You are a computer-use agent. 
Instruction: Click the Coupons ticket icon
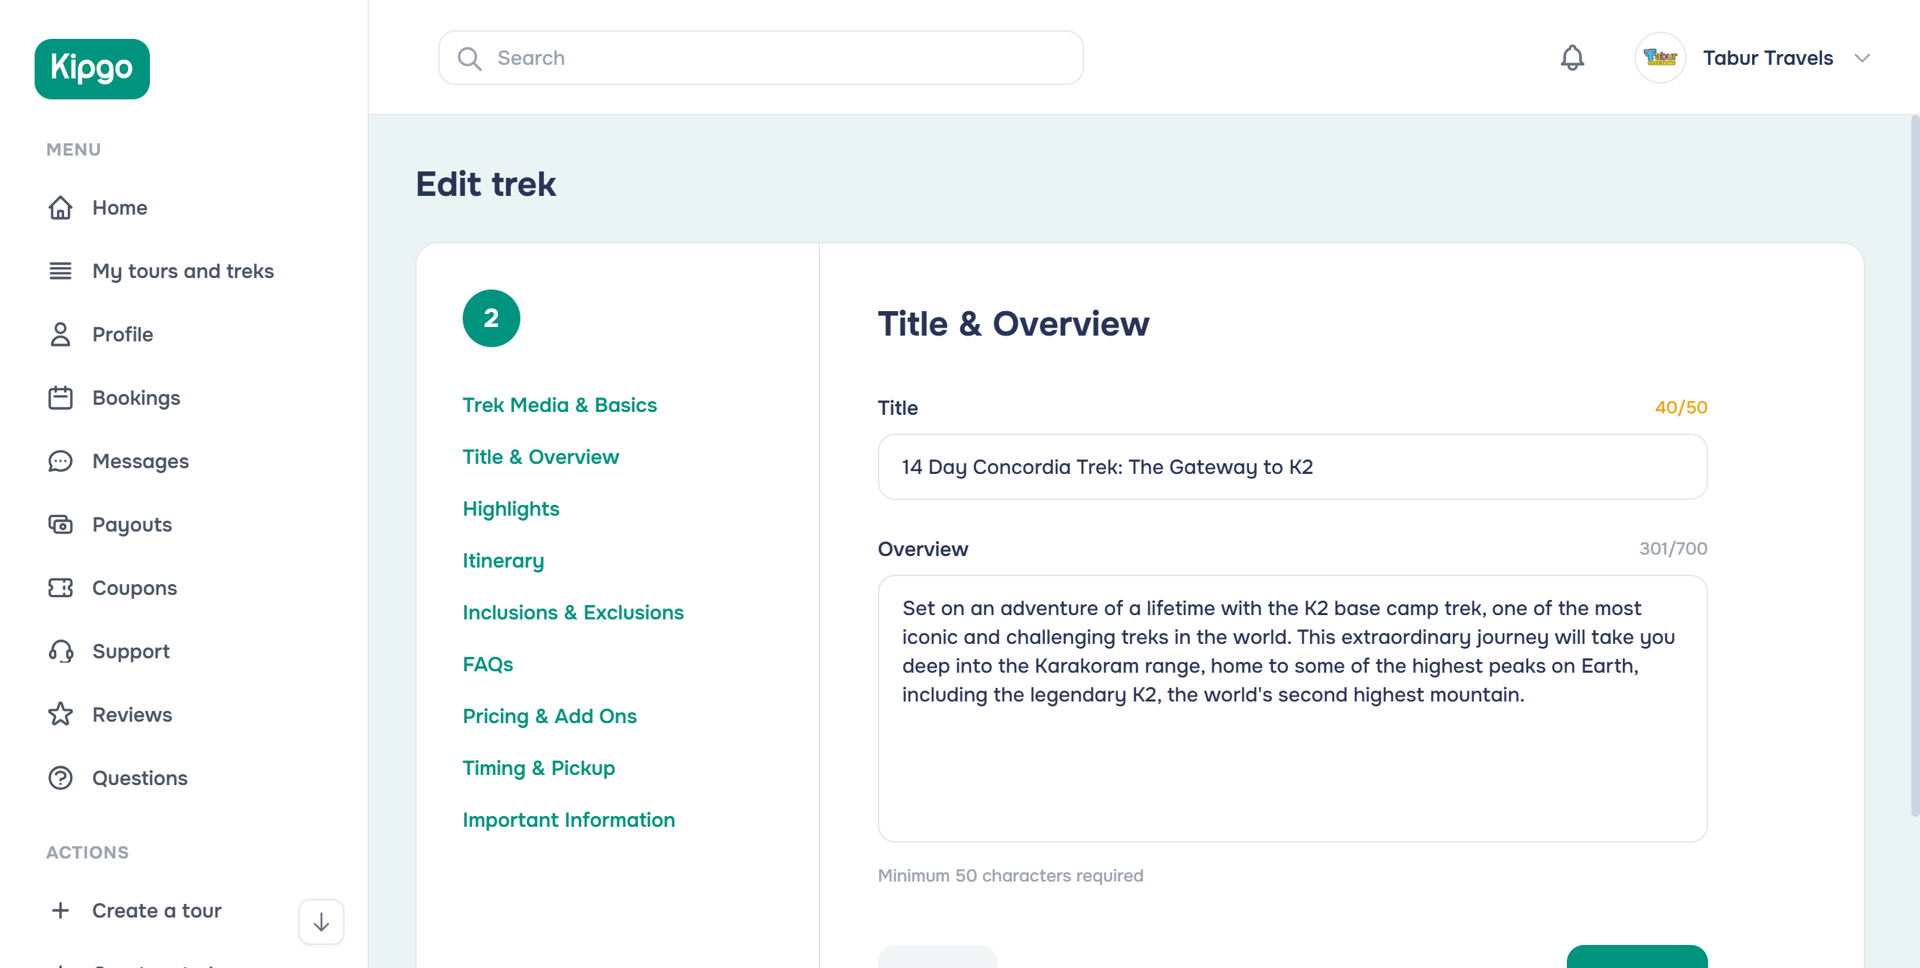pyautogui.click(x=60, y=588)
